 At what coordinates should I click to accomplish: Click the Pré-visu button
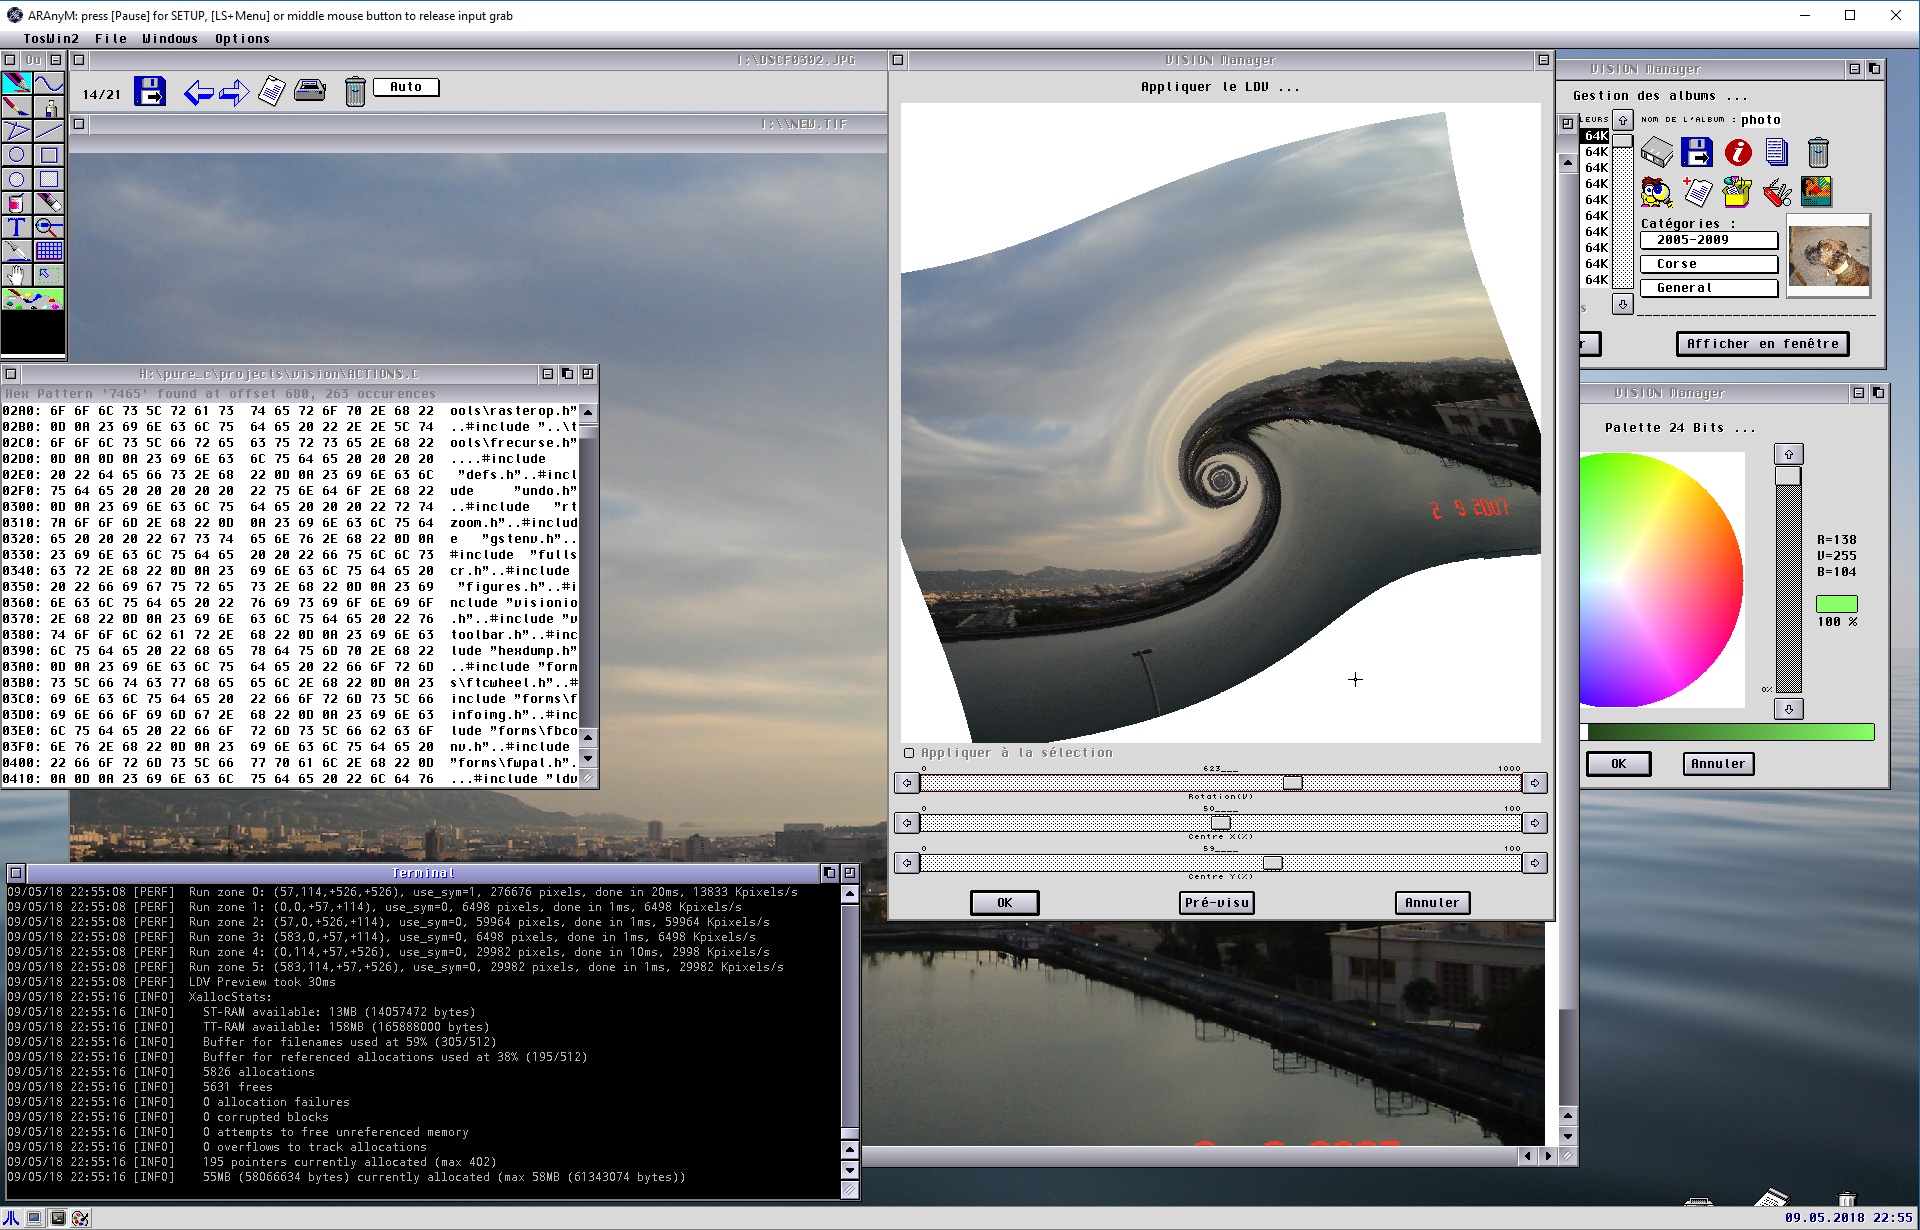[x=1217, y=903]
